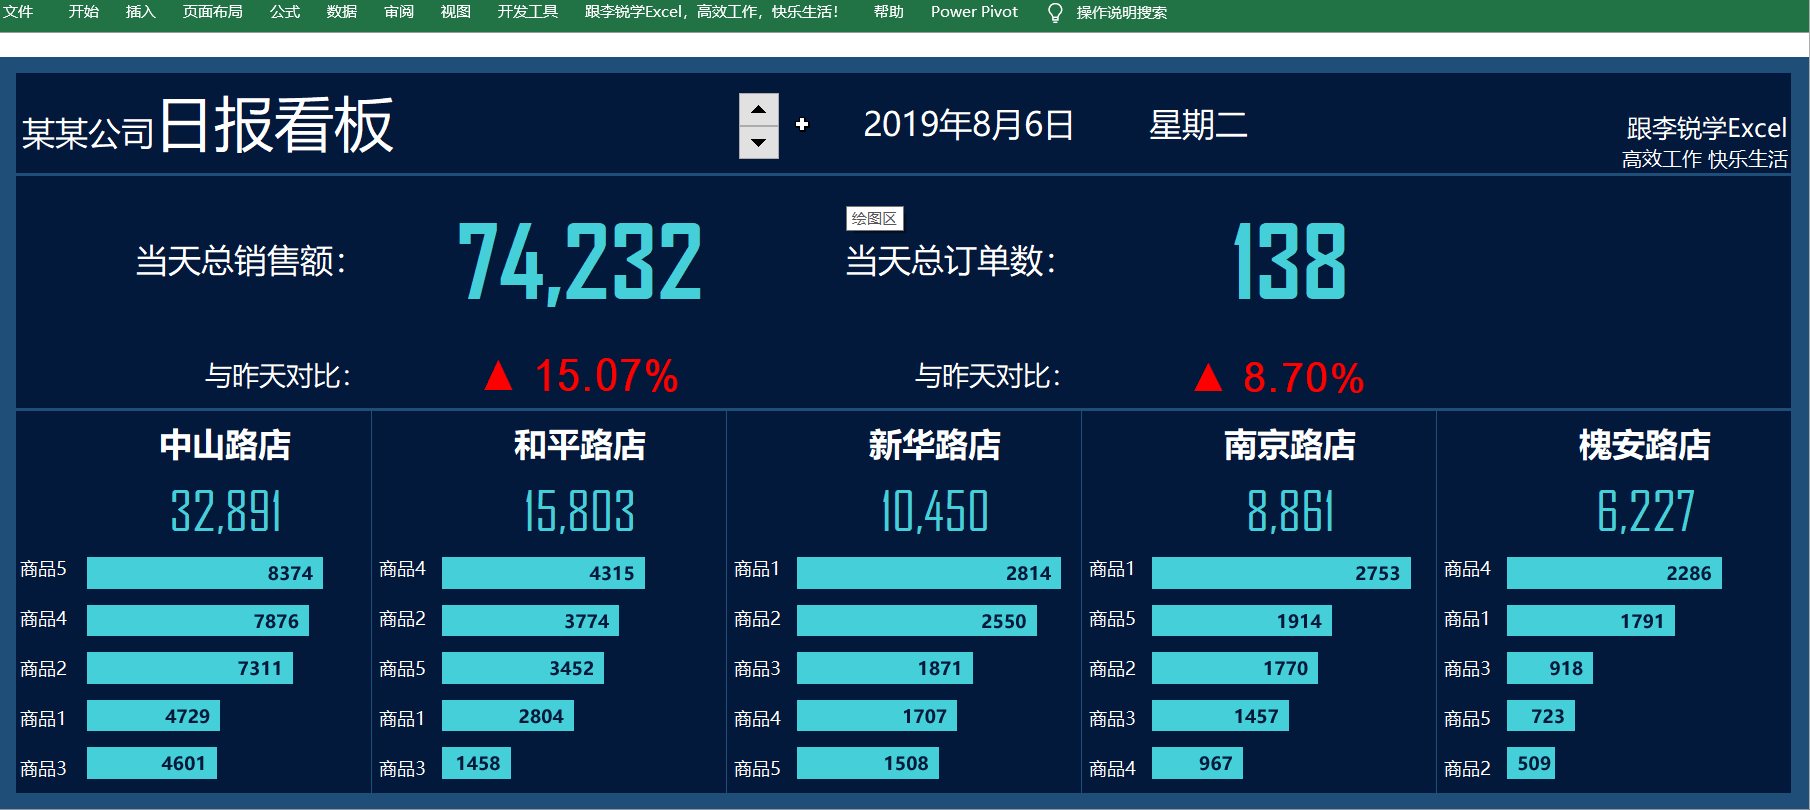Image resolution: width=1810 pixels, height=810 pixels.
Task: Select the bar showing 3774
Action: (x=530, y=621)
